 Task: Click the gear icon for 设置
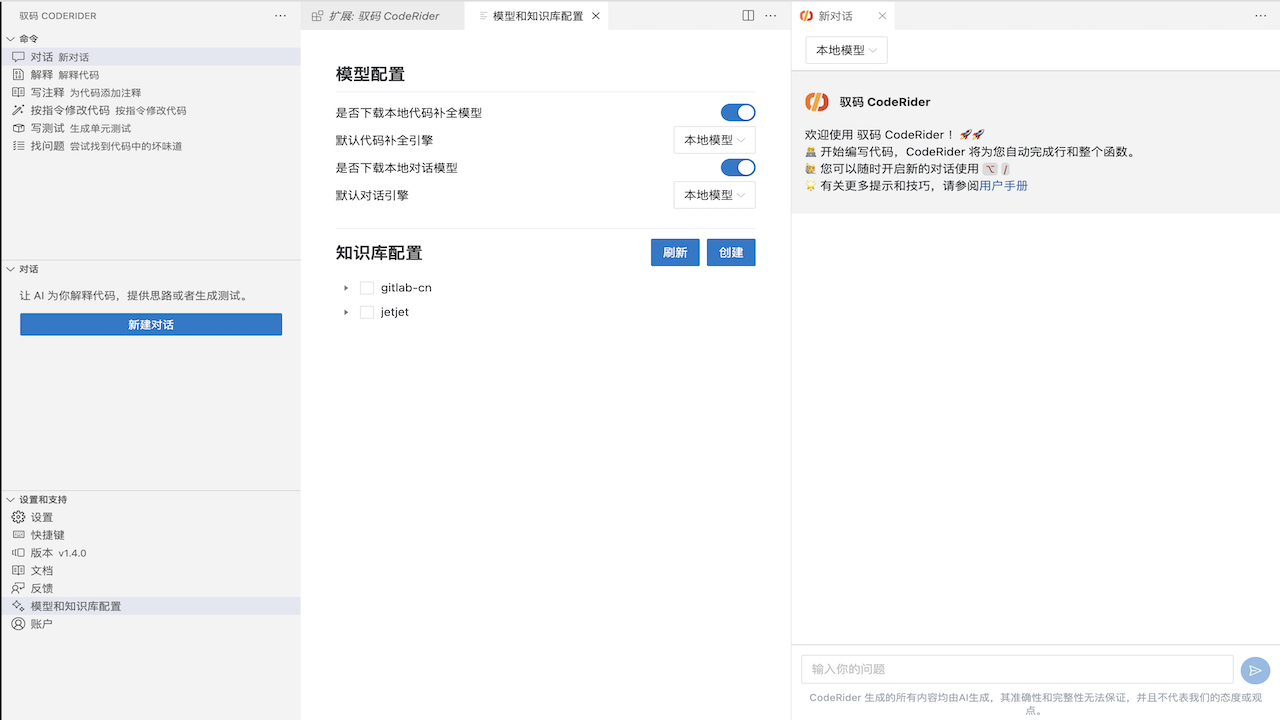(x=18, y=517)
